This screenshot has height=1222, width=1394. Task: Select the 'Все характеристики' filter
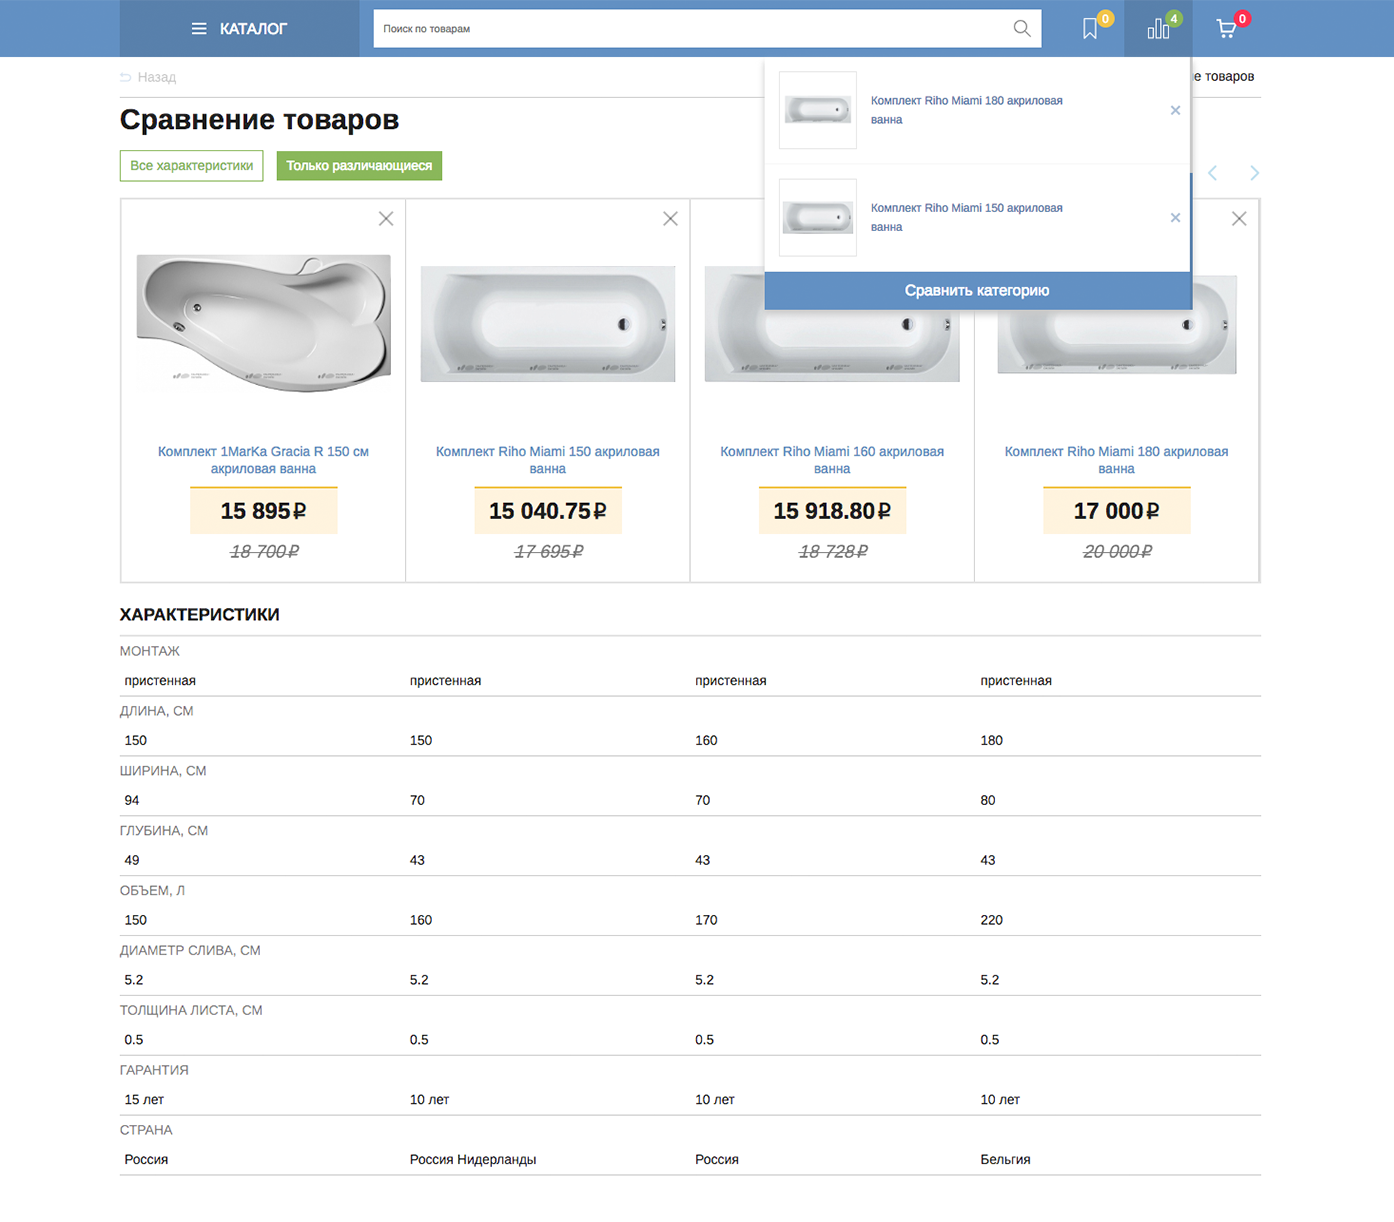pyautogui.click(x=191, y=166)
